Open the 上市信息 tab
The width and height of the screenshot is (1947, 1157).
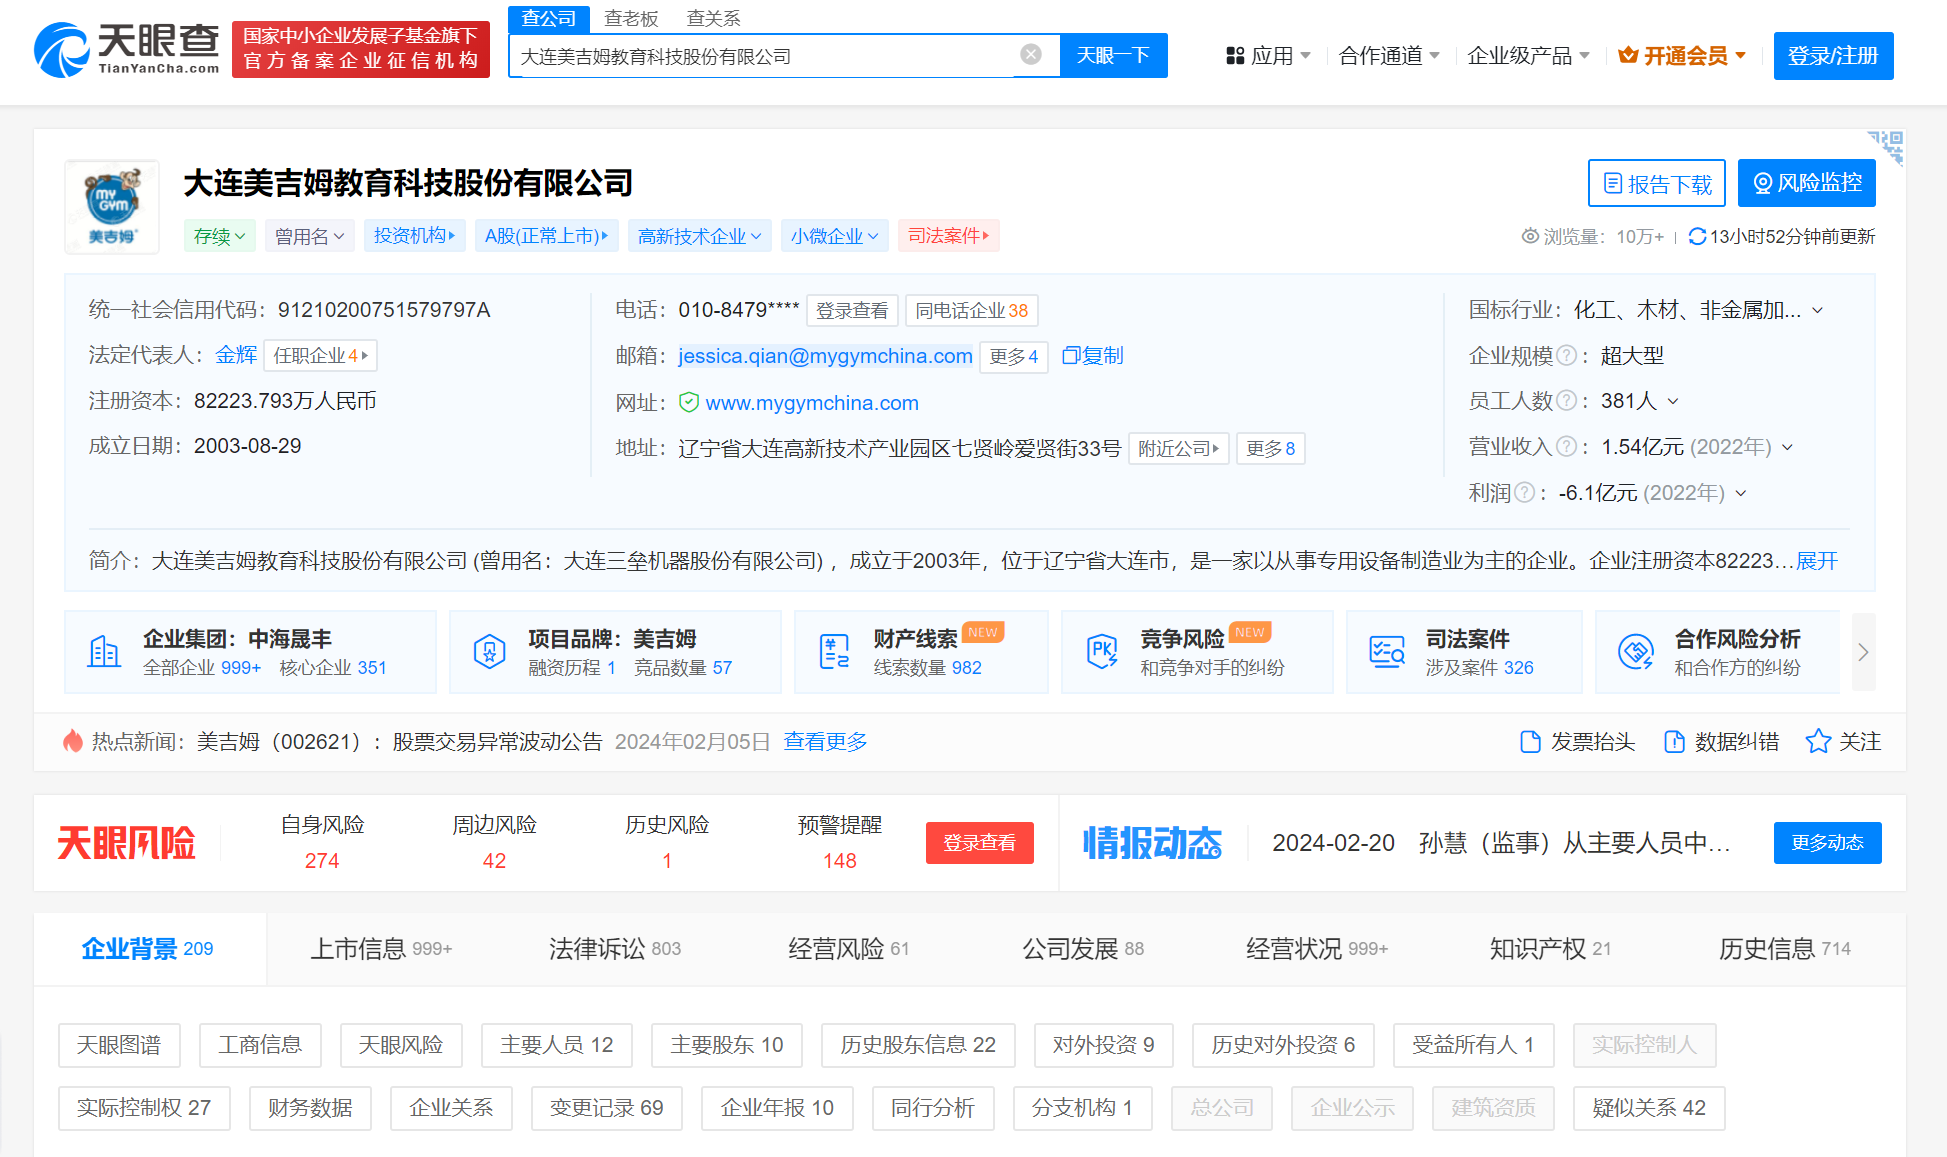coord(381,948)
